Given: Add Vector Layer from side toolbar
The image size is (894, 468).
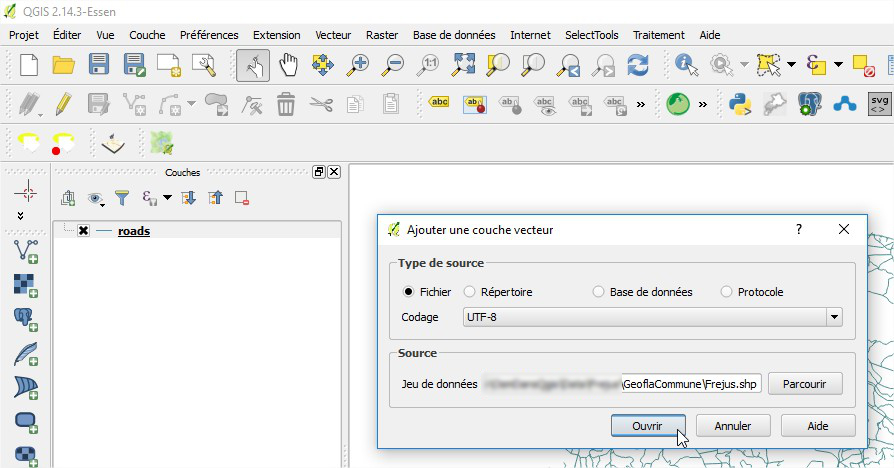Looking at the screenshot, I should tap(26, 251).
